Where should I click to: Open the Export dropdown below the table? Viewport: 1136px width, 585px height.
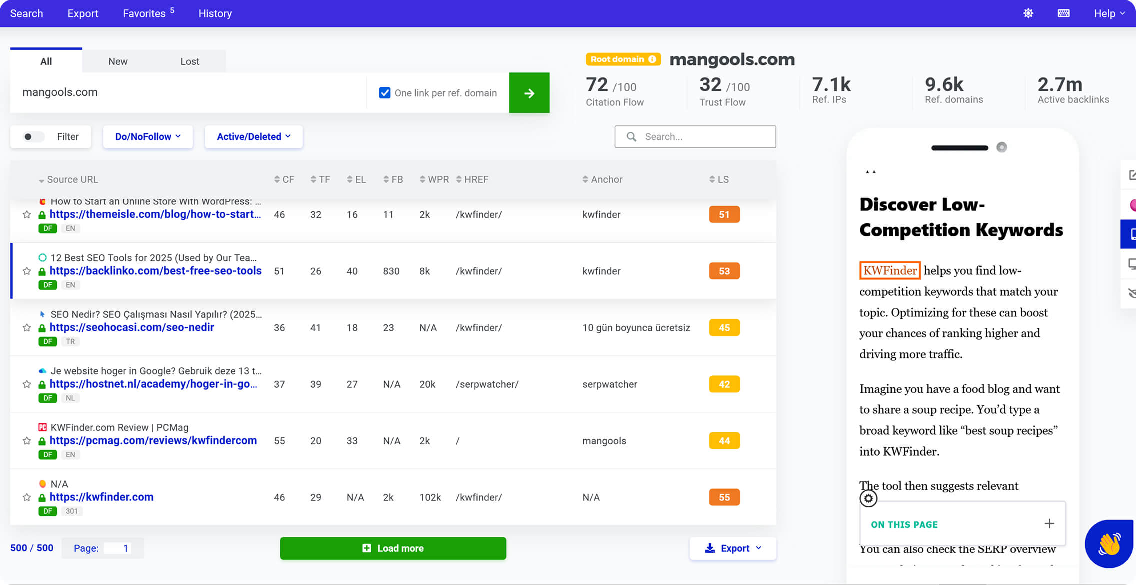tap(732, 548)
